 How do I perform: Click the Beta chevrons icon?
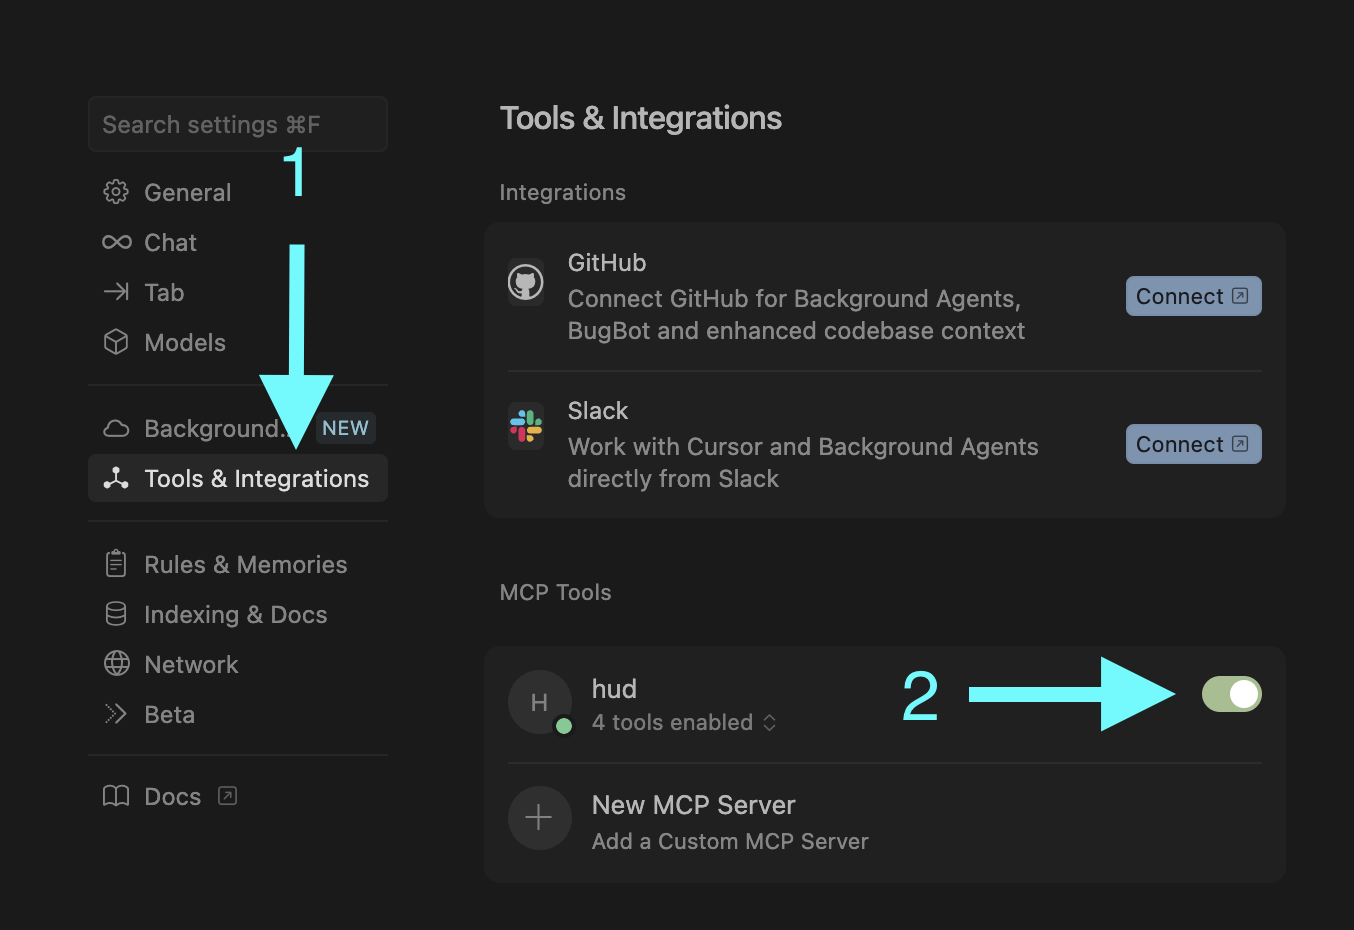(116, 714)
